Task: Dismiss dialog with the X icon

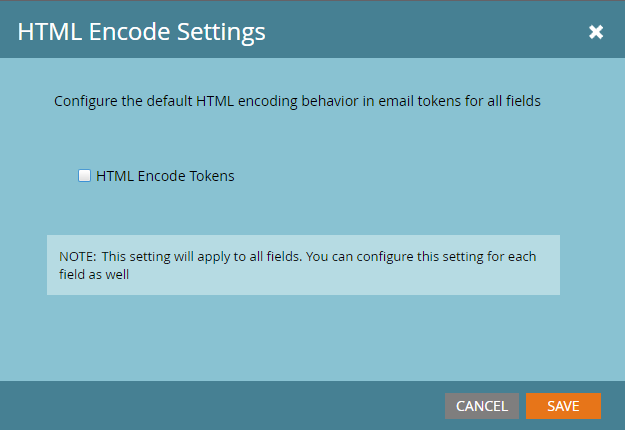Action: (596, 32)
